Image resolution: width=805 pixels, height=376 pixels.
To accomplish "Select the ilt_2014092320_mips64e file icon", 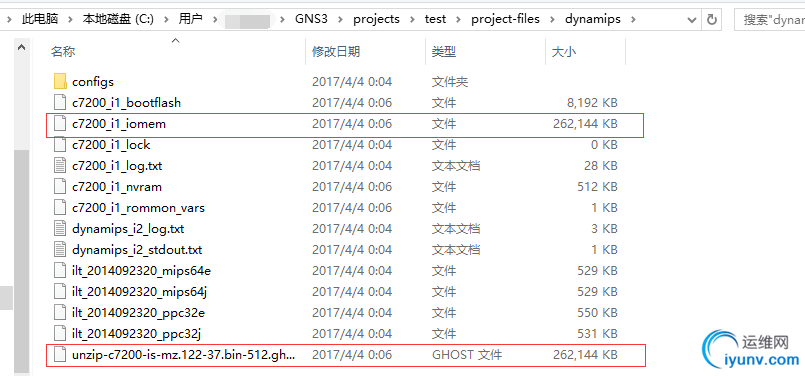I will pos(60,270).
